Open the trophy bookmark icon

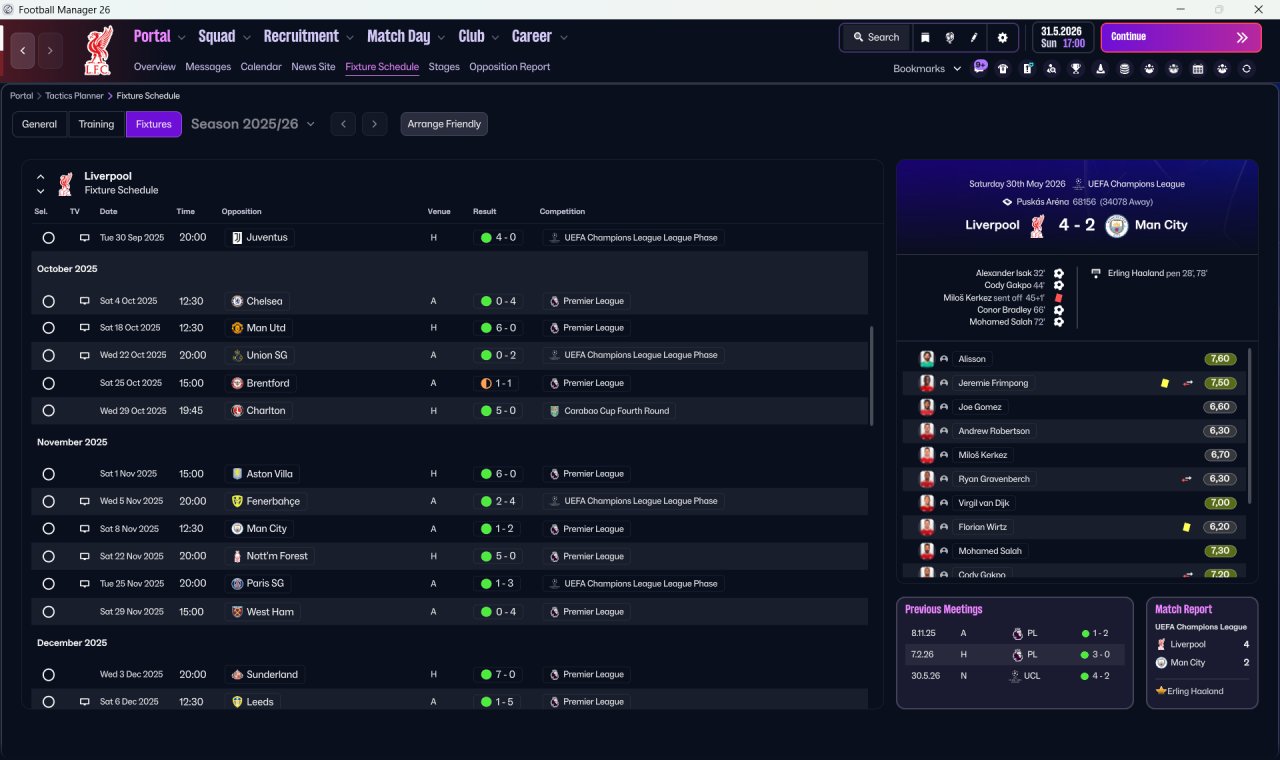click(1076, 69)
